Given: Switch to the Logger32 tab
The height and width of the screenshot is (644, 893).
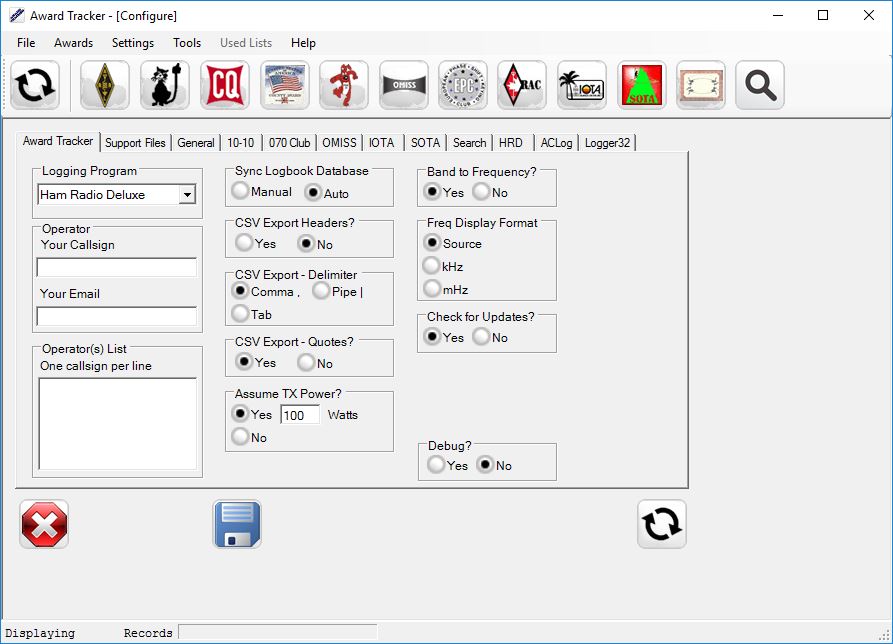Looking at the screenshot, I should click(608, 142).
